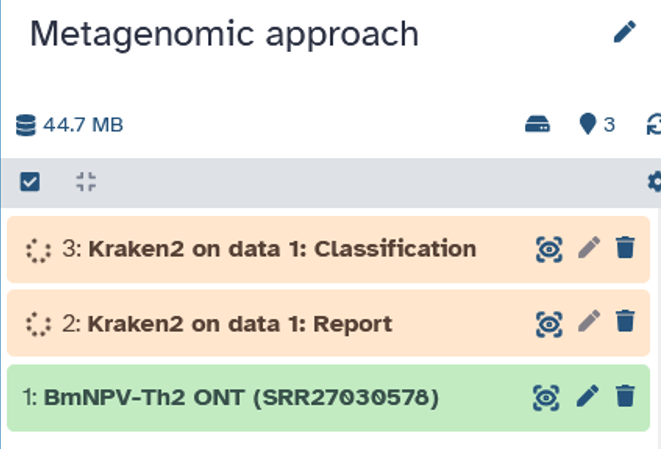
Task: Toggle the select all datasets checkbox
Action: (30, 182)
